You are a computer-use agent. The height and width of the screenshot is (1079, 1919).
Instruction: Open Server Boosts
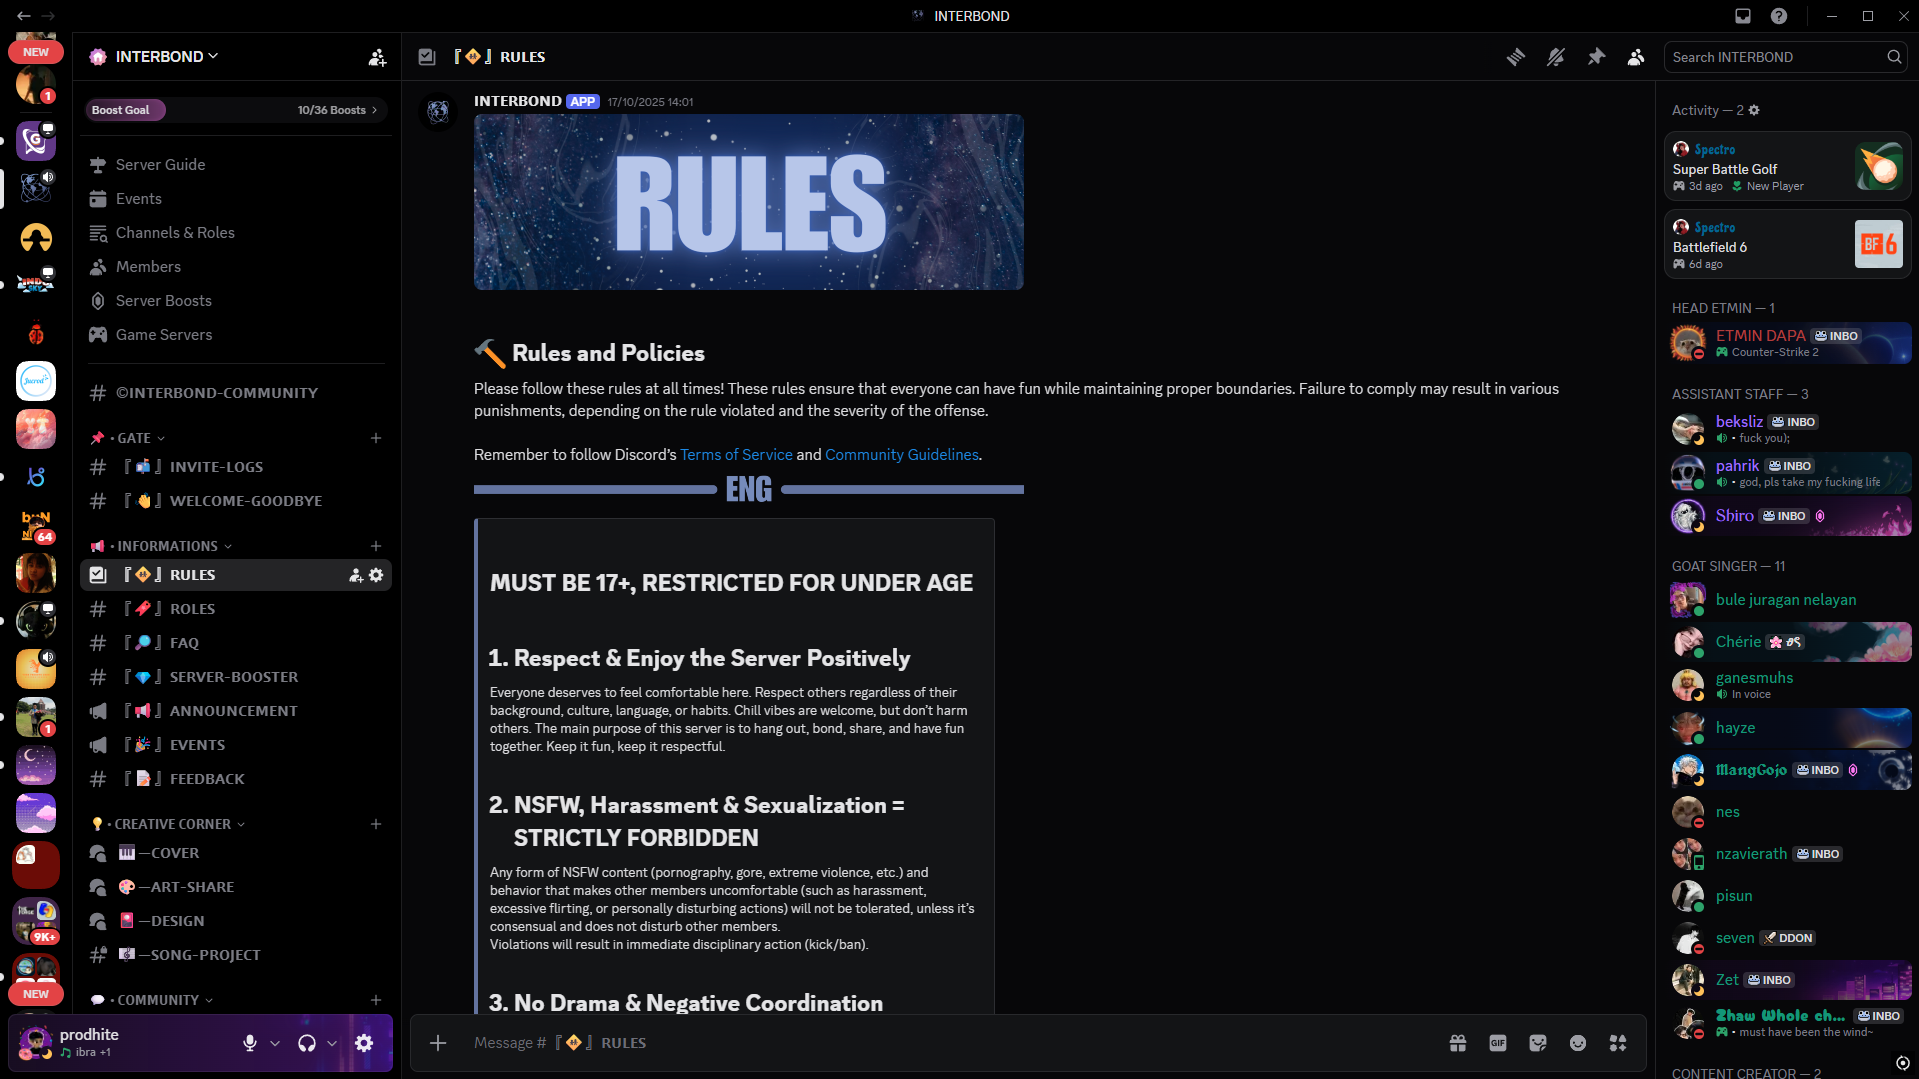pos(236,301)
